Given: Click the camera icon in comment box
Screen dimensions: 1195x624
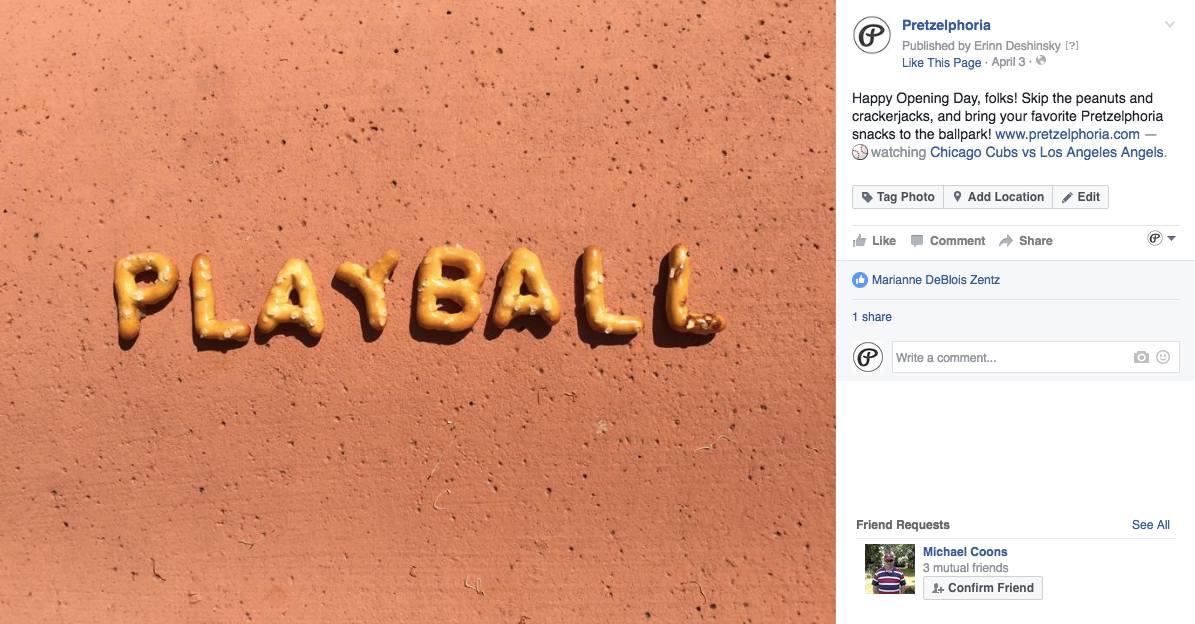Looking at the screenshot, I should [1141, 357].
